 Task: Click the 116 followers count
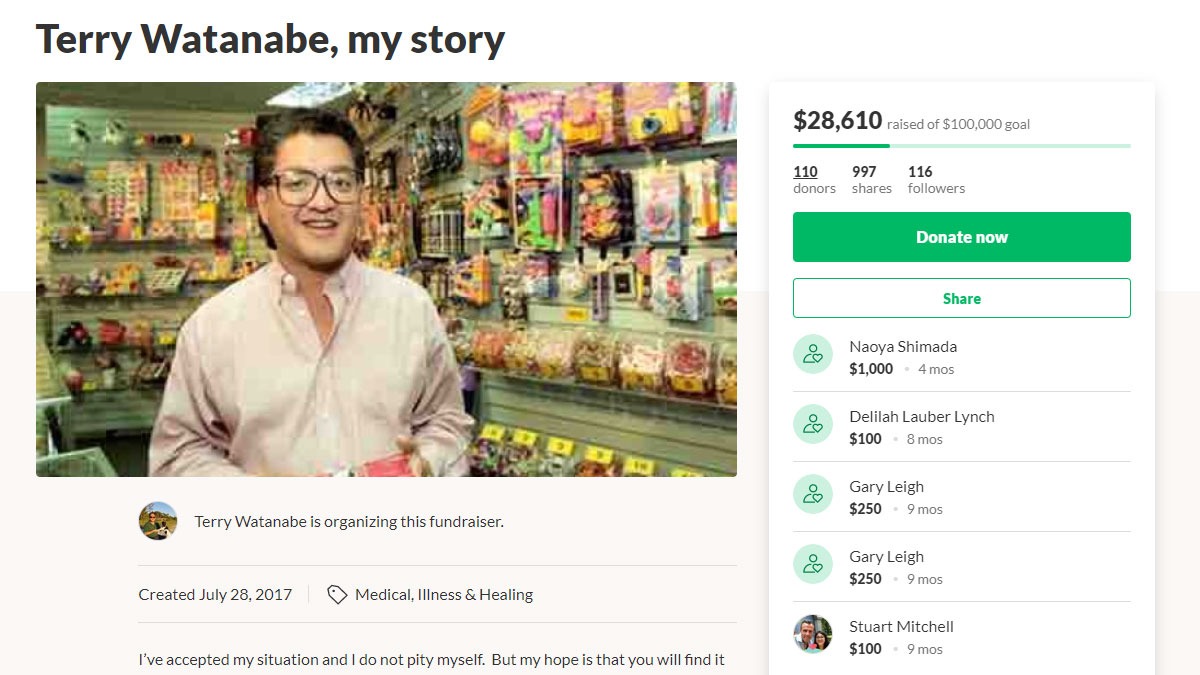920,172
